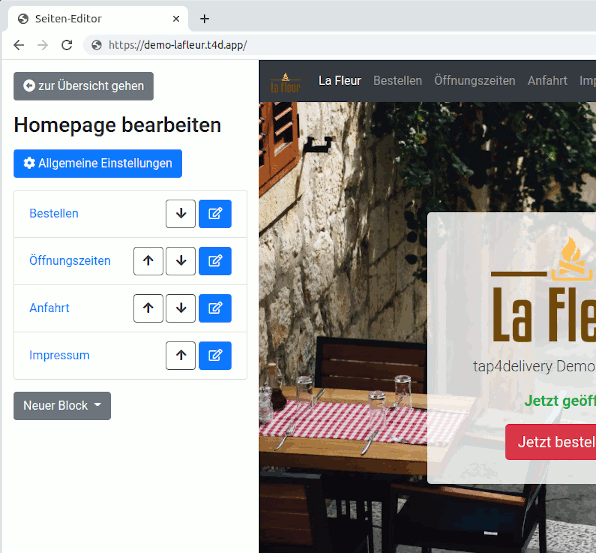Open Bestellen in the site navbar
This screenshot has height=553, width=596.
[398, 81]
